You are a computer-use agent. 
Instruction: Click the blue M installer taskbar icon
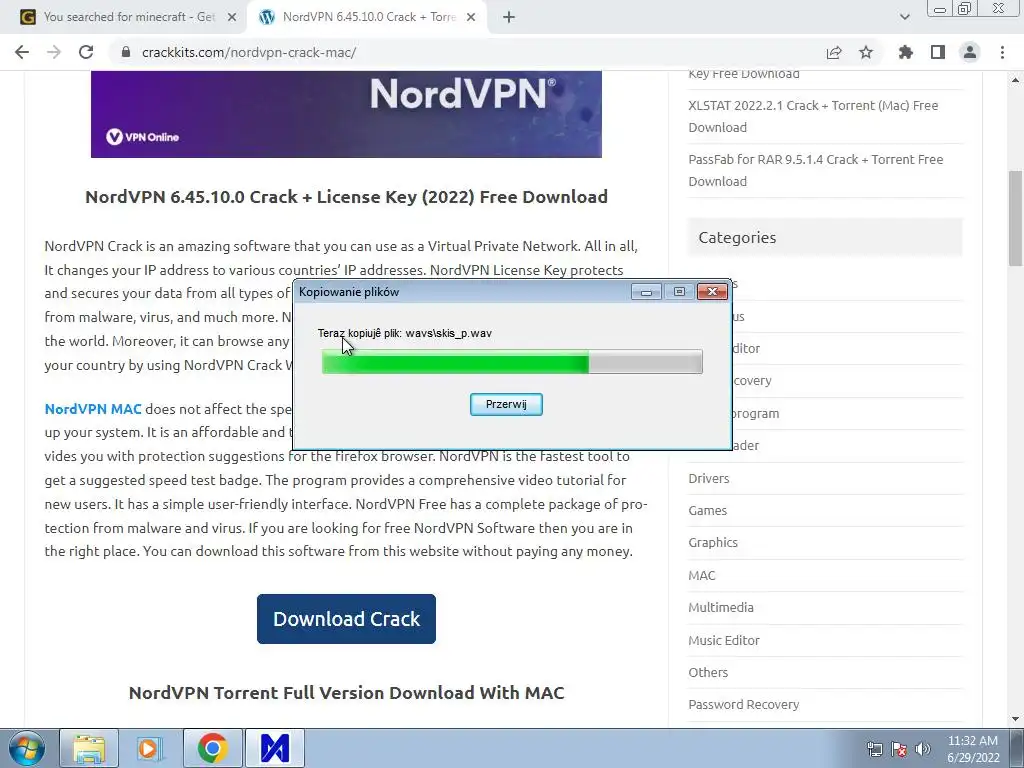[275, 748]
